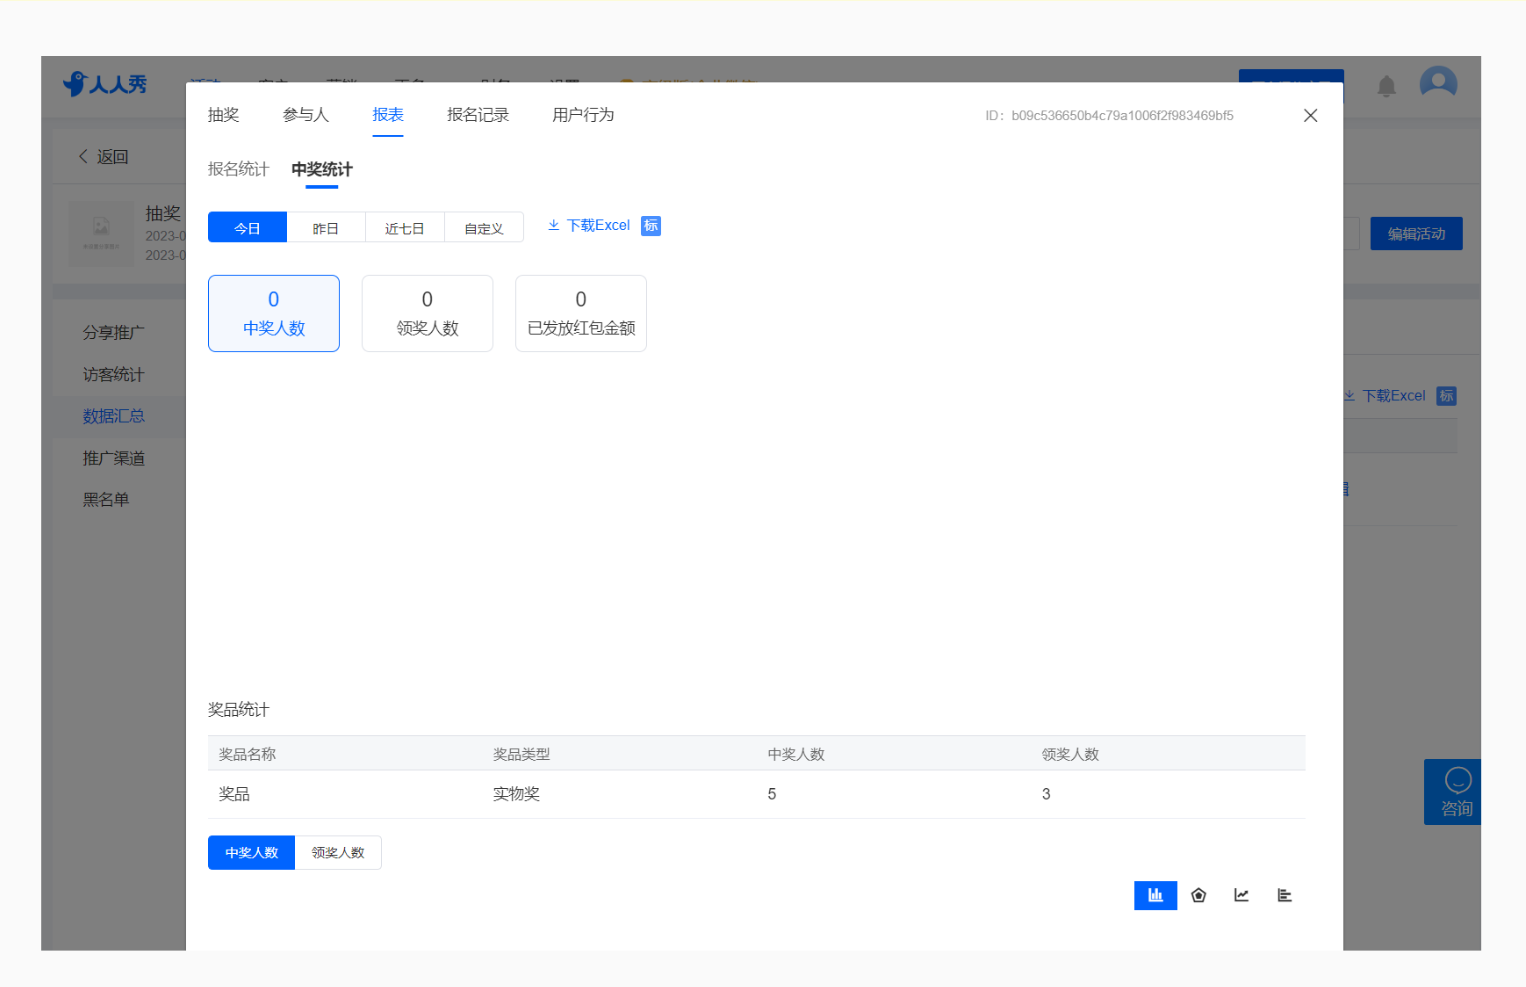Open the 用户行为 tab

coord(583,115)
